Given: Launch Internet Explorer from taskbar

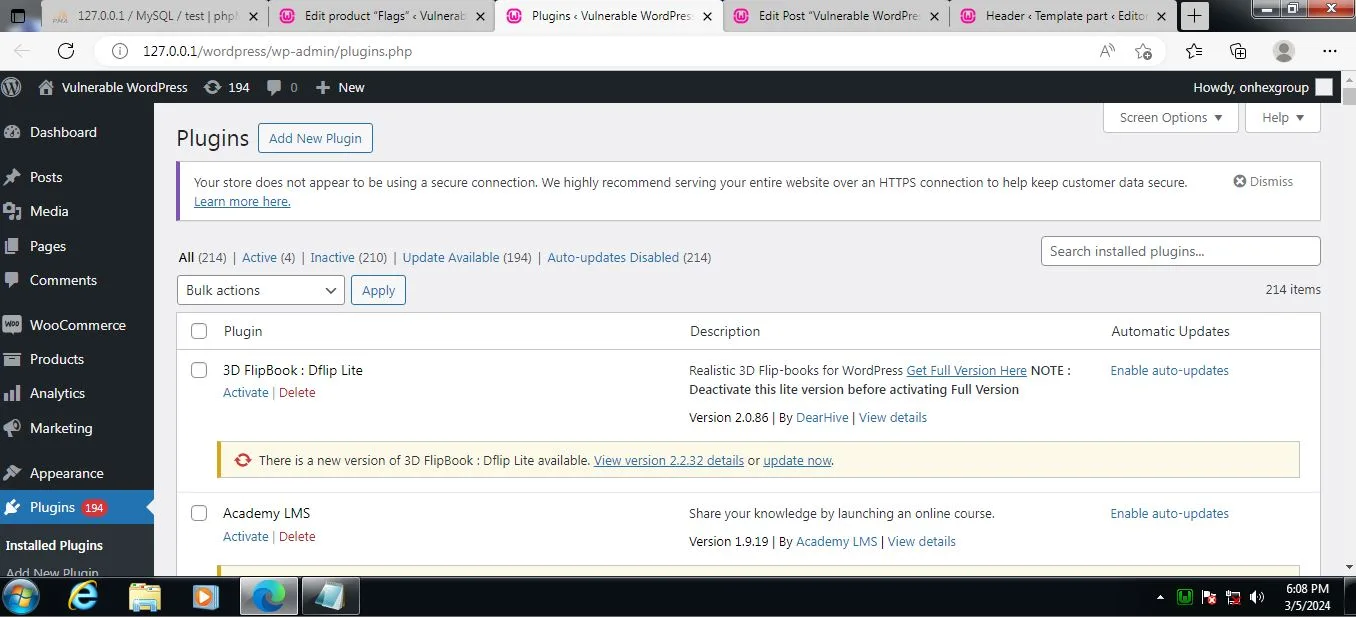Looking at the screenshot, I should (84, 597).
